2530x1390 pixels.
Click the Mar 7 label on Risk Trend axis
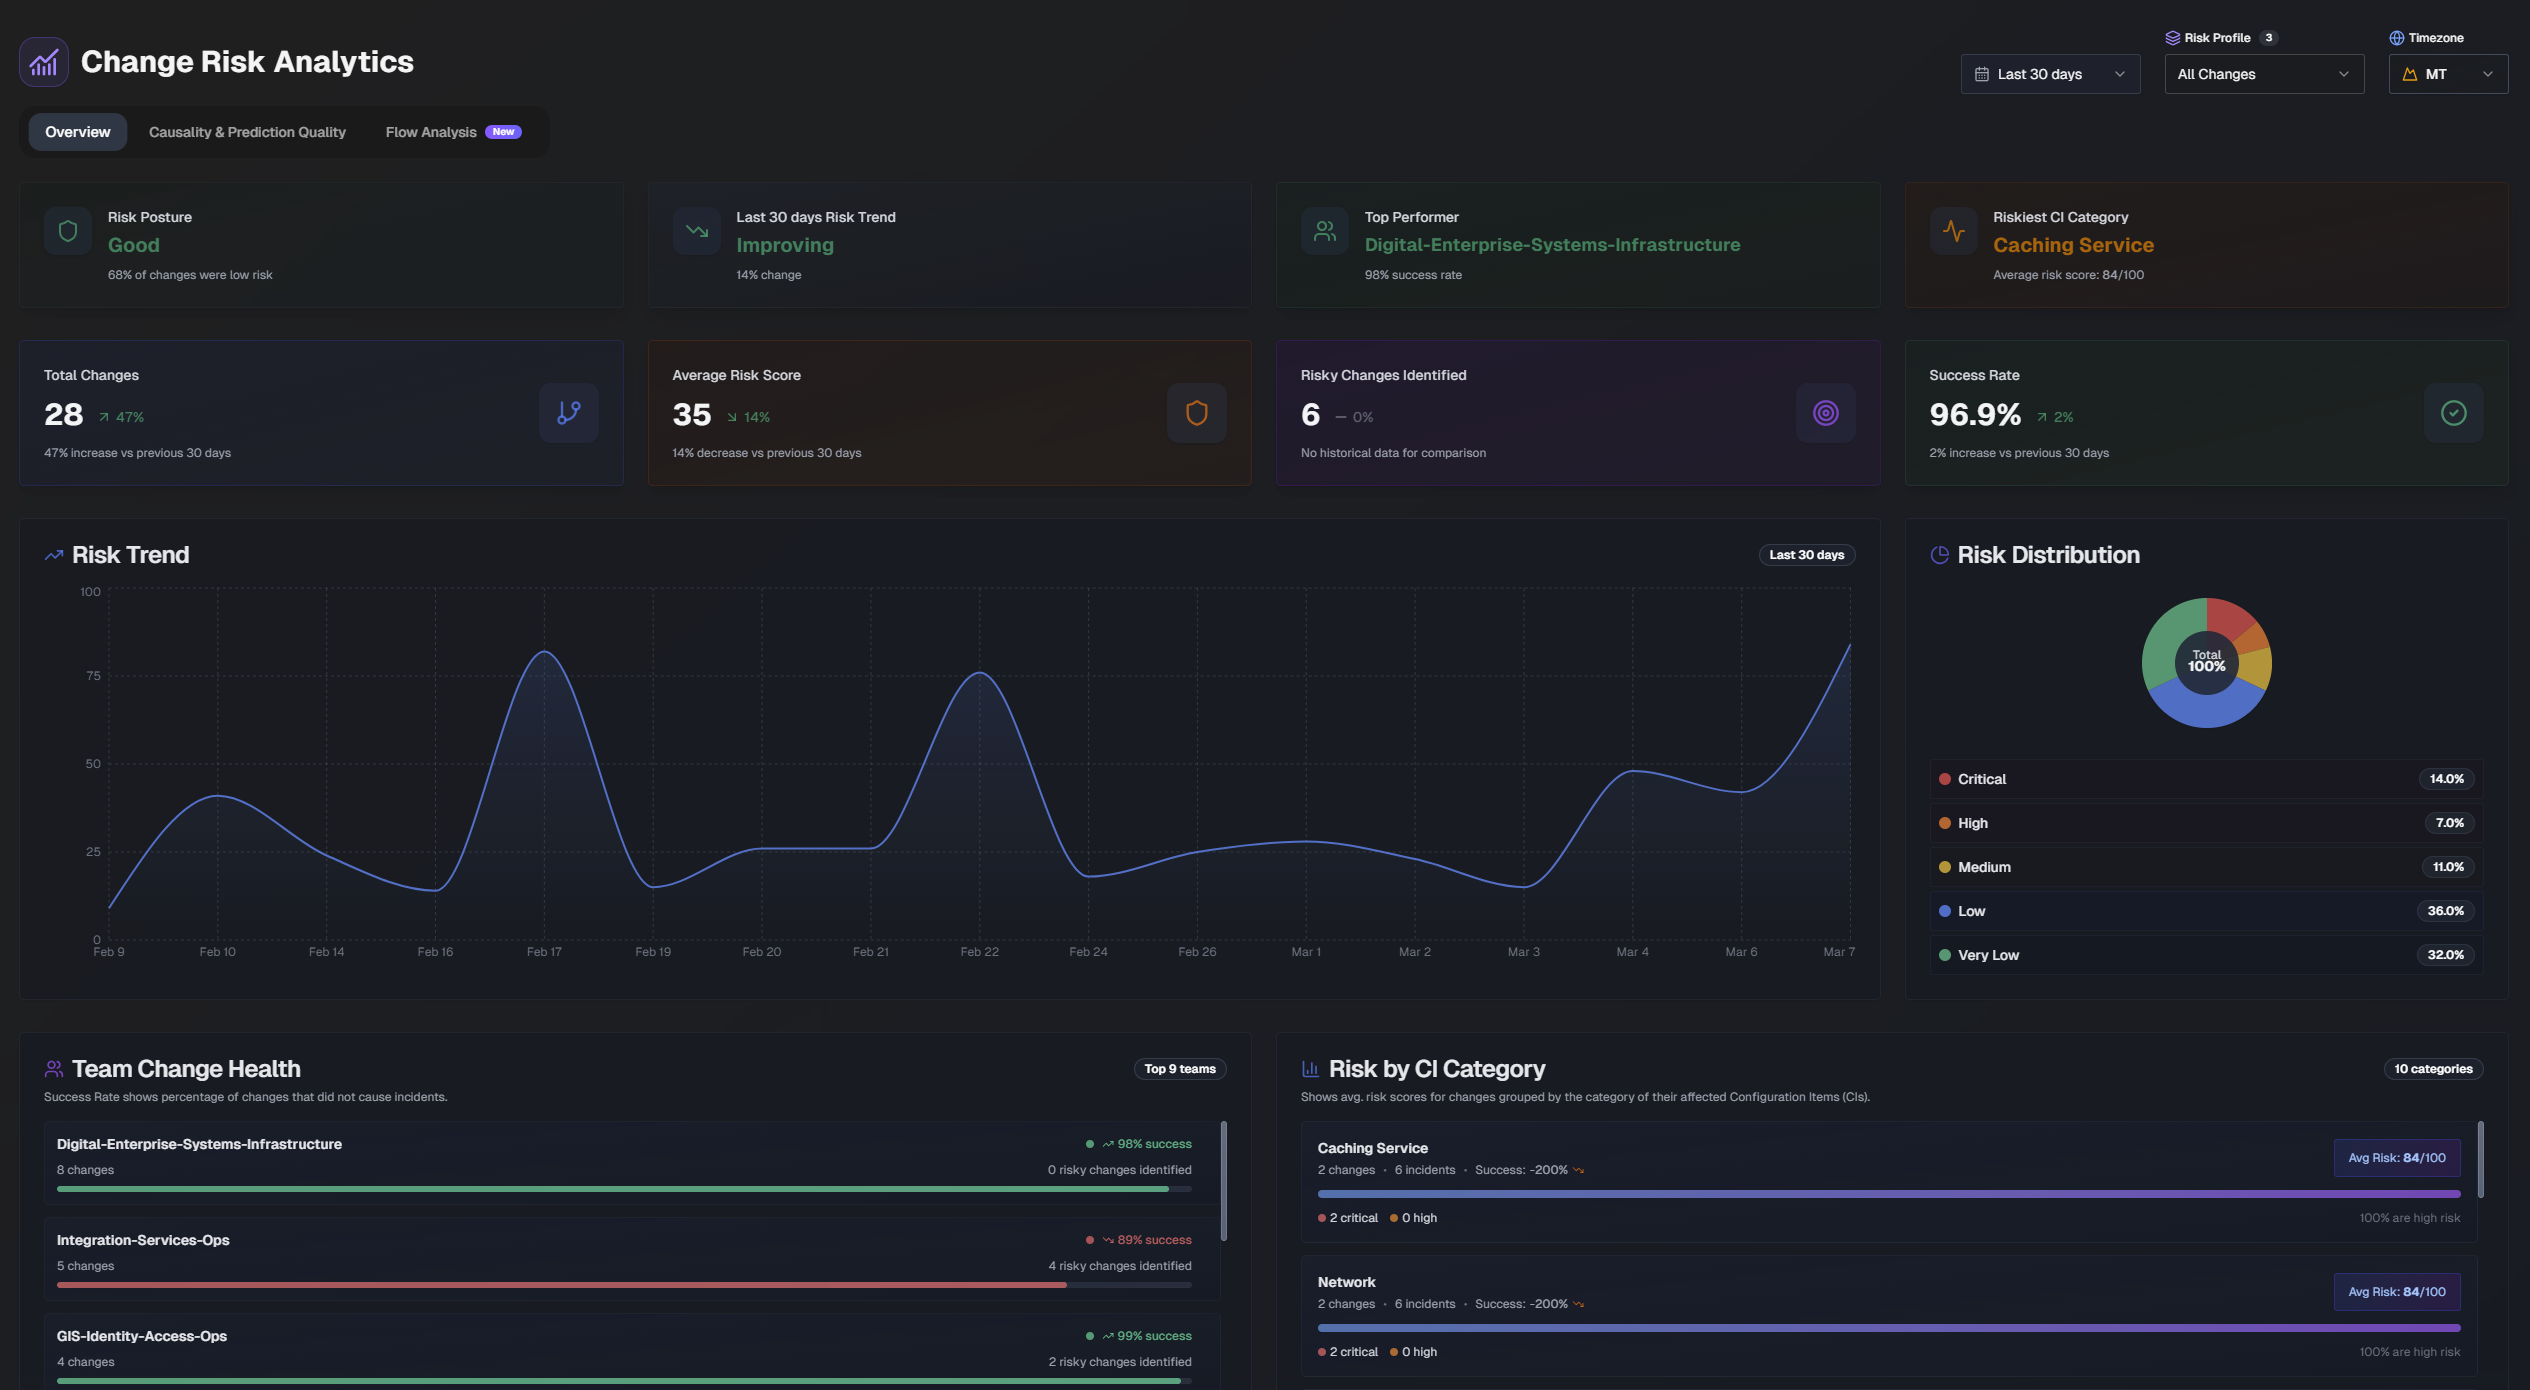click(x=1839, y=952)
